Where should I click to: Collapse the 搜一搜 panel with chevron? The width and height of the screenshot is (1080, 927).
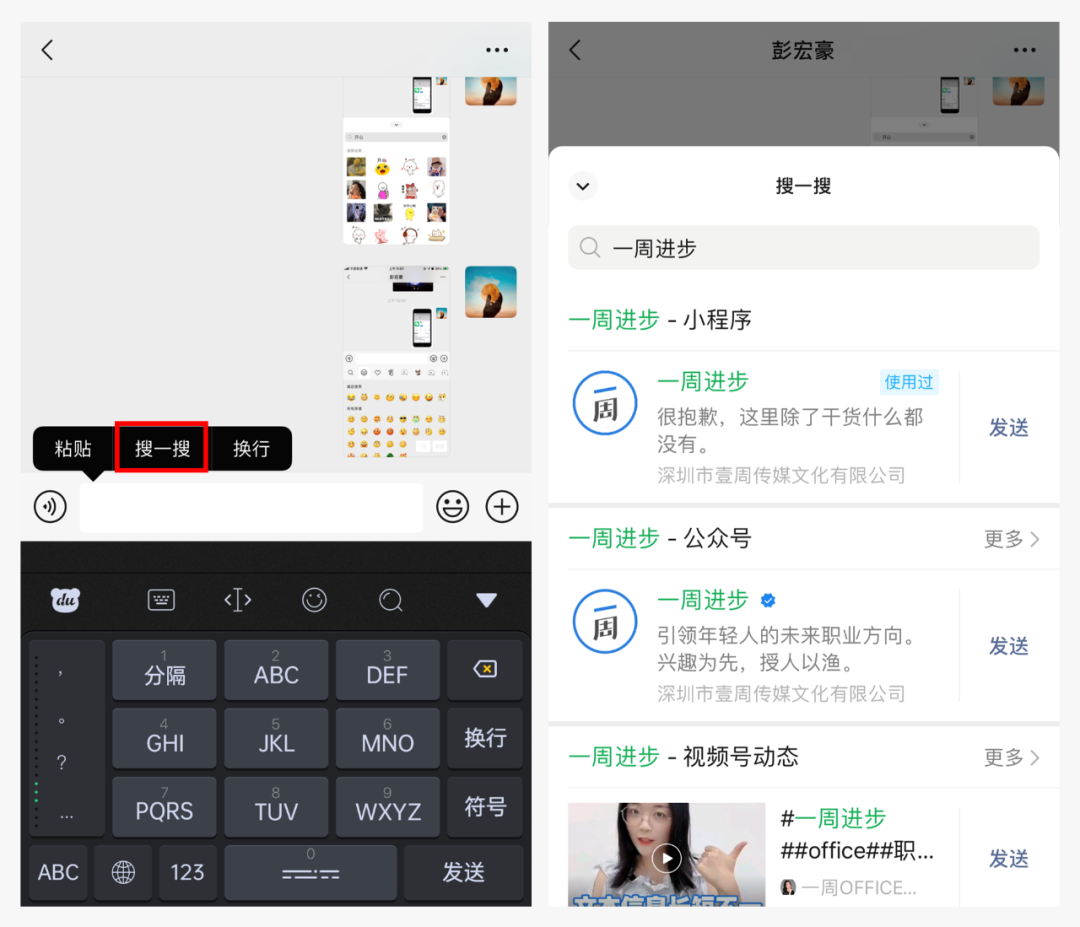pos(583,186)
